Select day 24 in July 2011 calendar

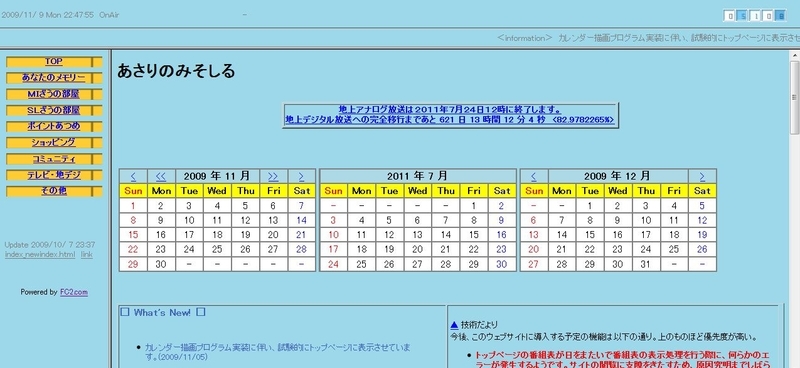pyautogui.click(x=333, y=264)
